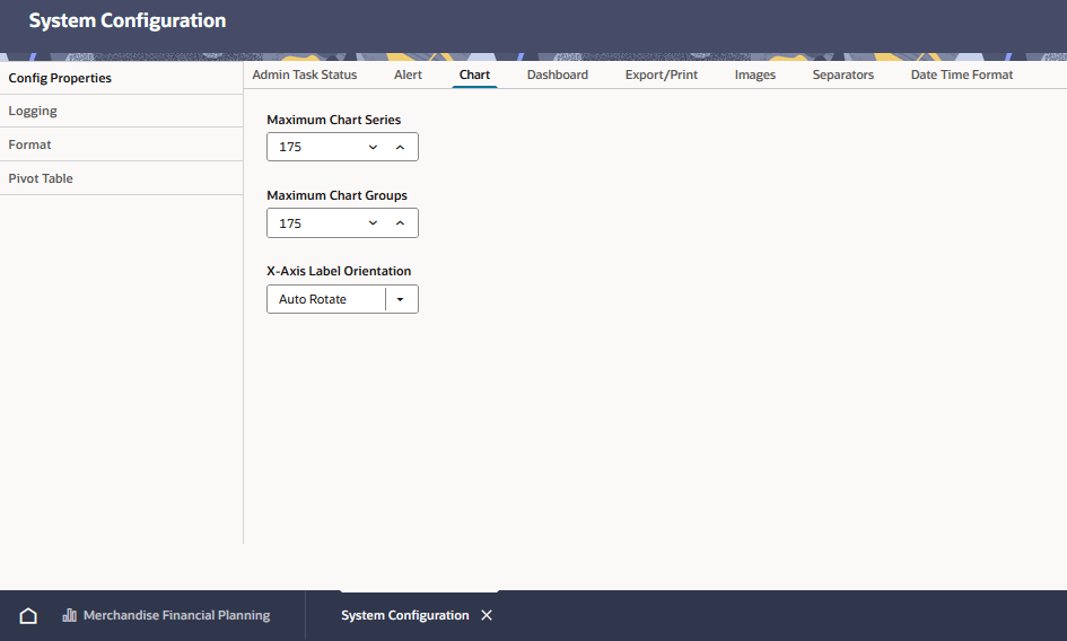Go to the home icon in bottom bar
Screen dimensions: 1067x641
pos(28,616)
